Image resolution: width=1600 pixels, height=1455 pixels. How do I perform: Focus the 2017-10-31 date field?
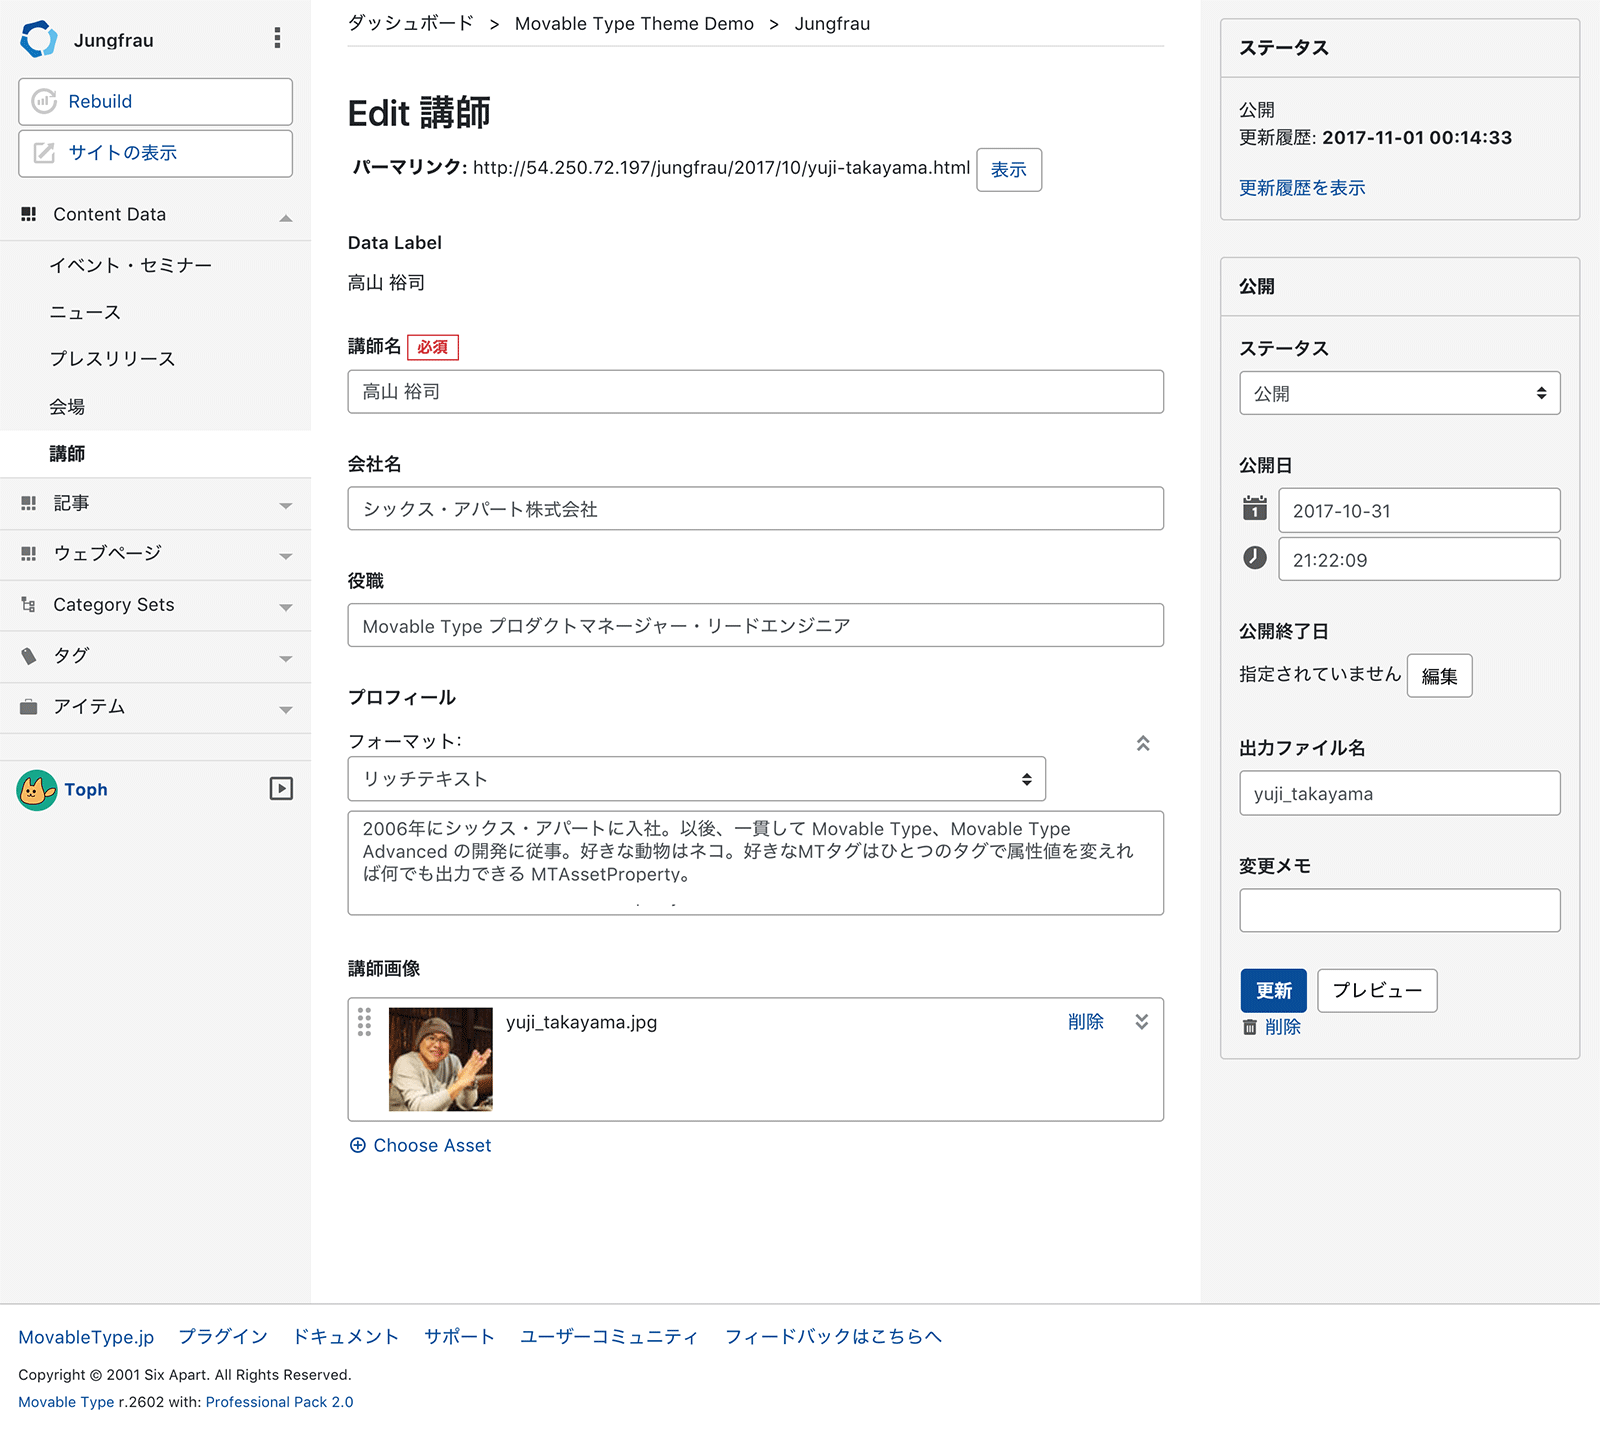(1419, 510)
